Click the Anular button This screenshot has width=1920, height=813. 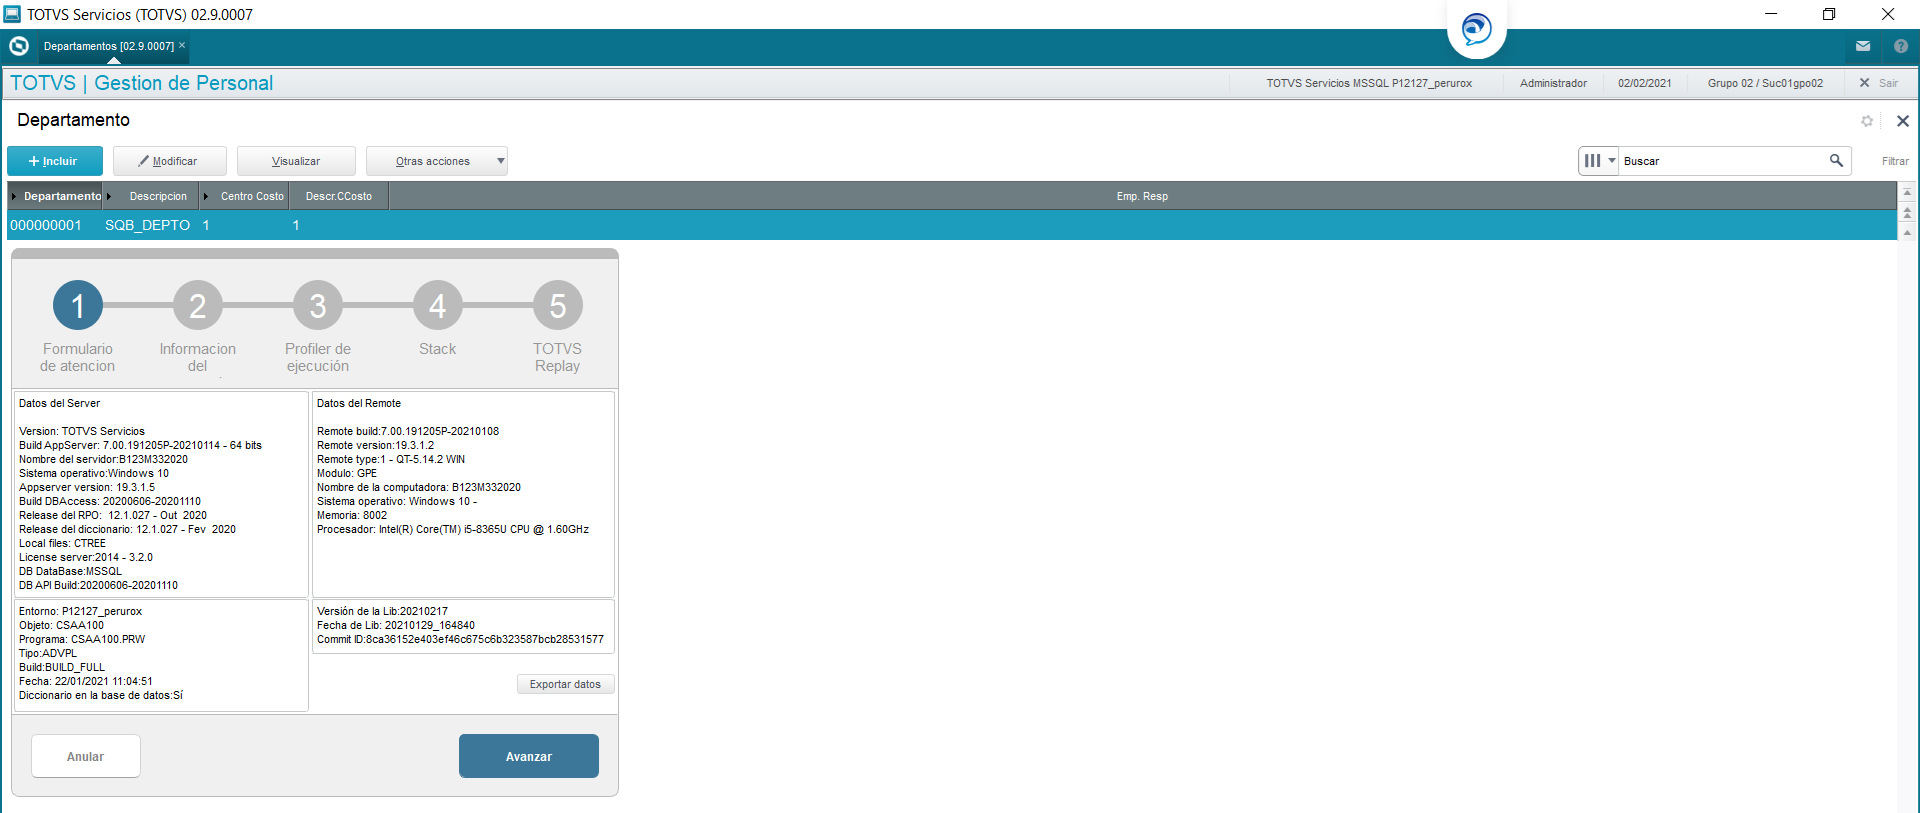(x=86, y=757)
